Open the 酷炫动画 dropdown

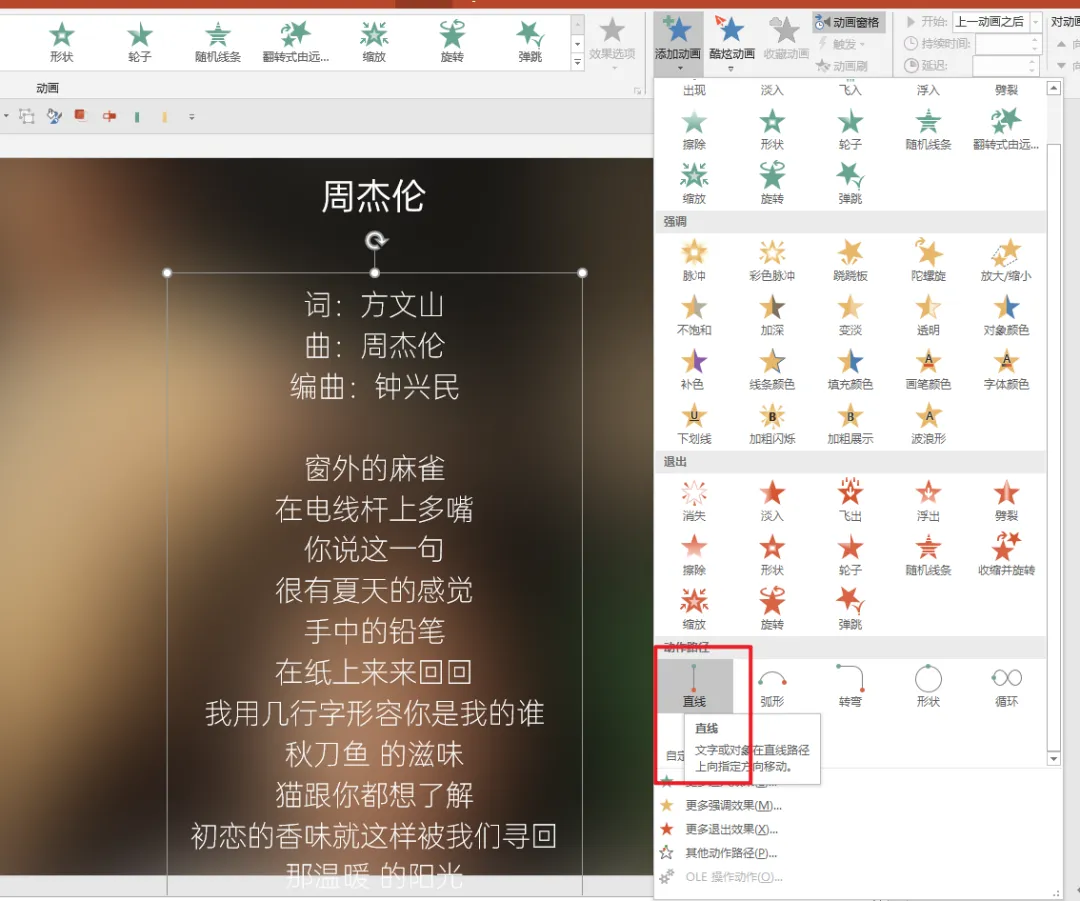731,43
